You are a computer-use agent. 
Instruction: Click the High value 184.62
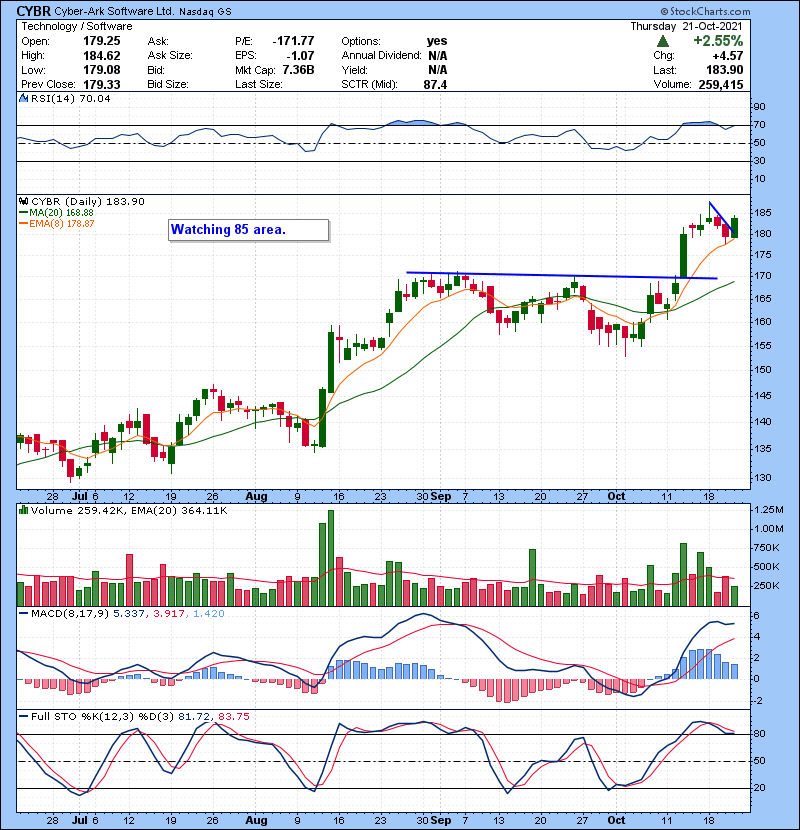click(102, 56)
